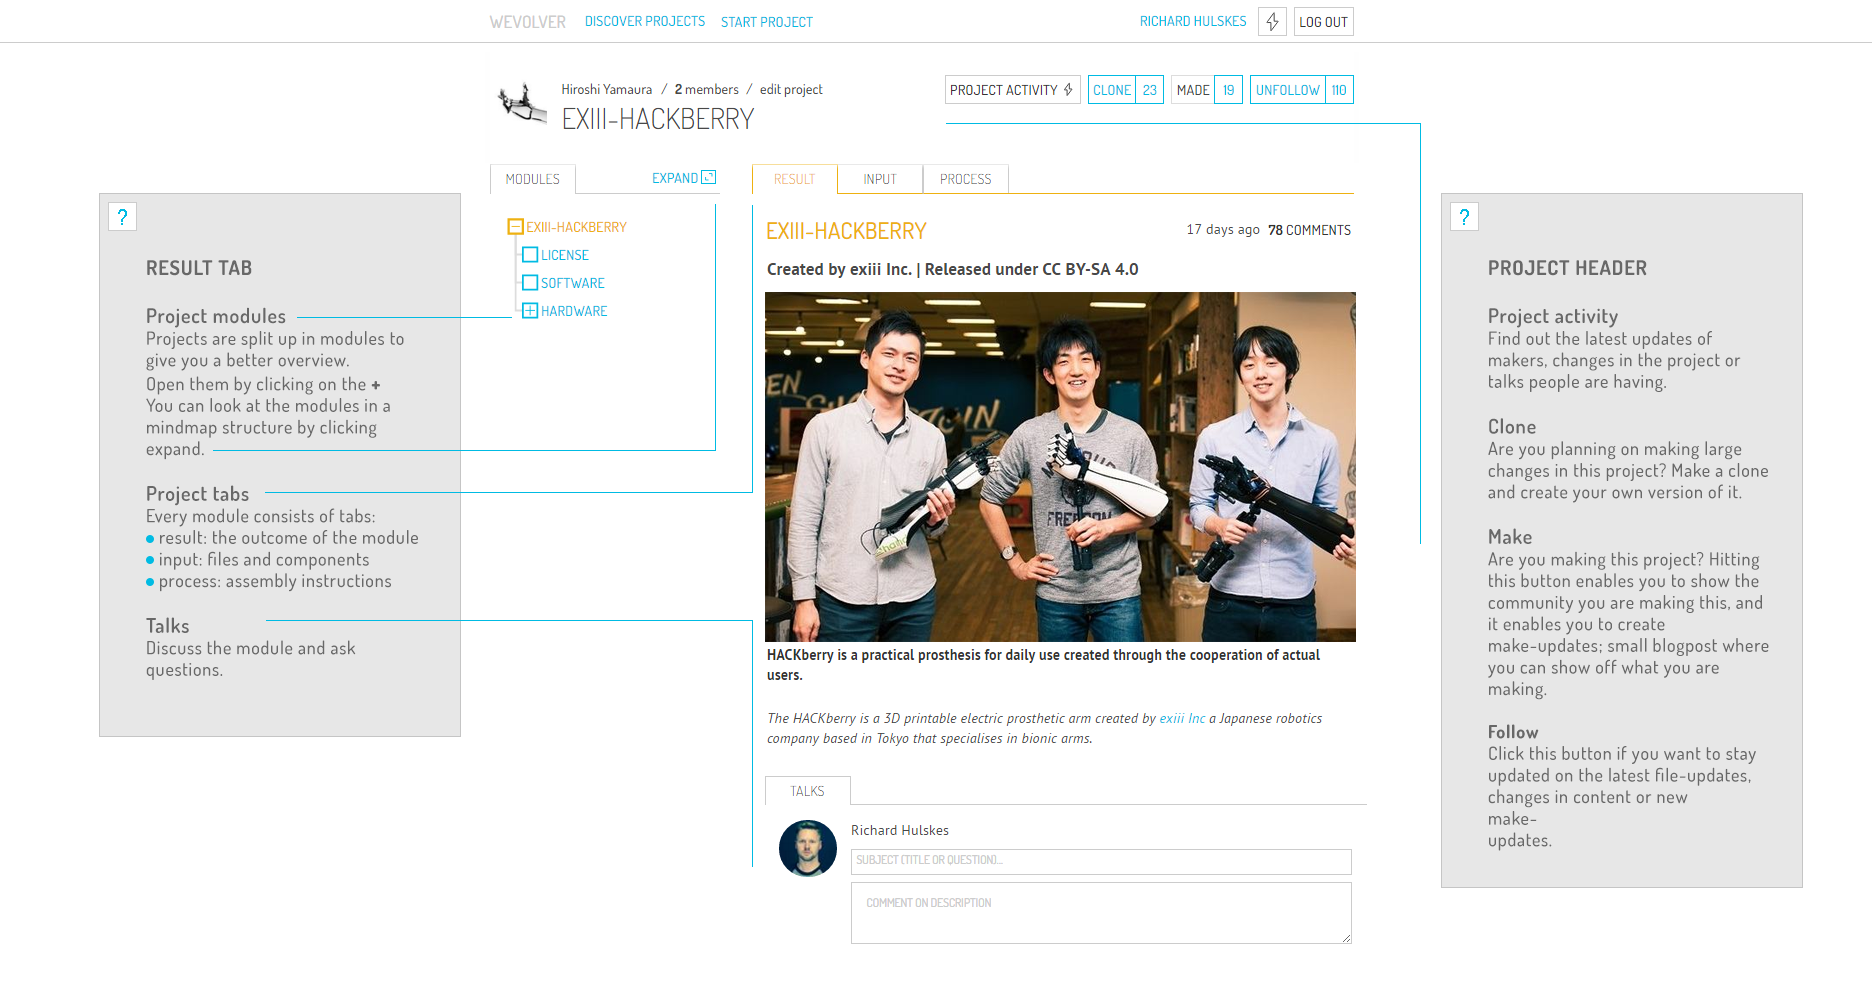Screen dimensions: 1872x981
Task: Focus the Subject title or question field
Action: click(1101, 861)
